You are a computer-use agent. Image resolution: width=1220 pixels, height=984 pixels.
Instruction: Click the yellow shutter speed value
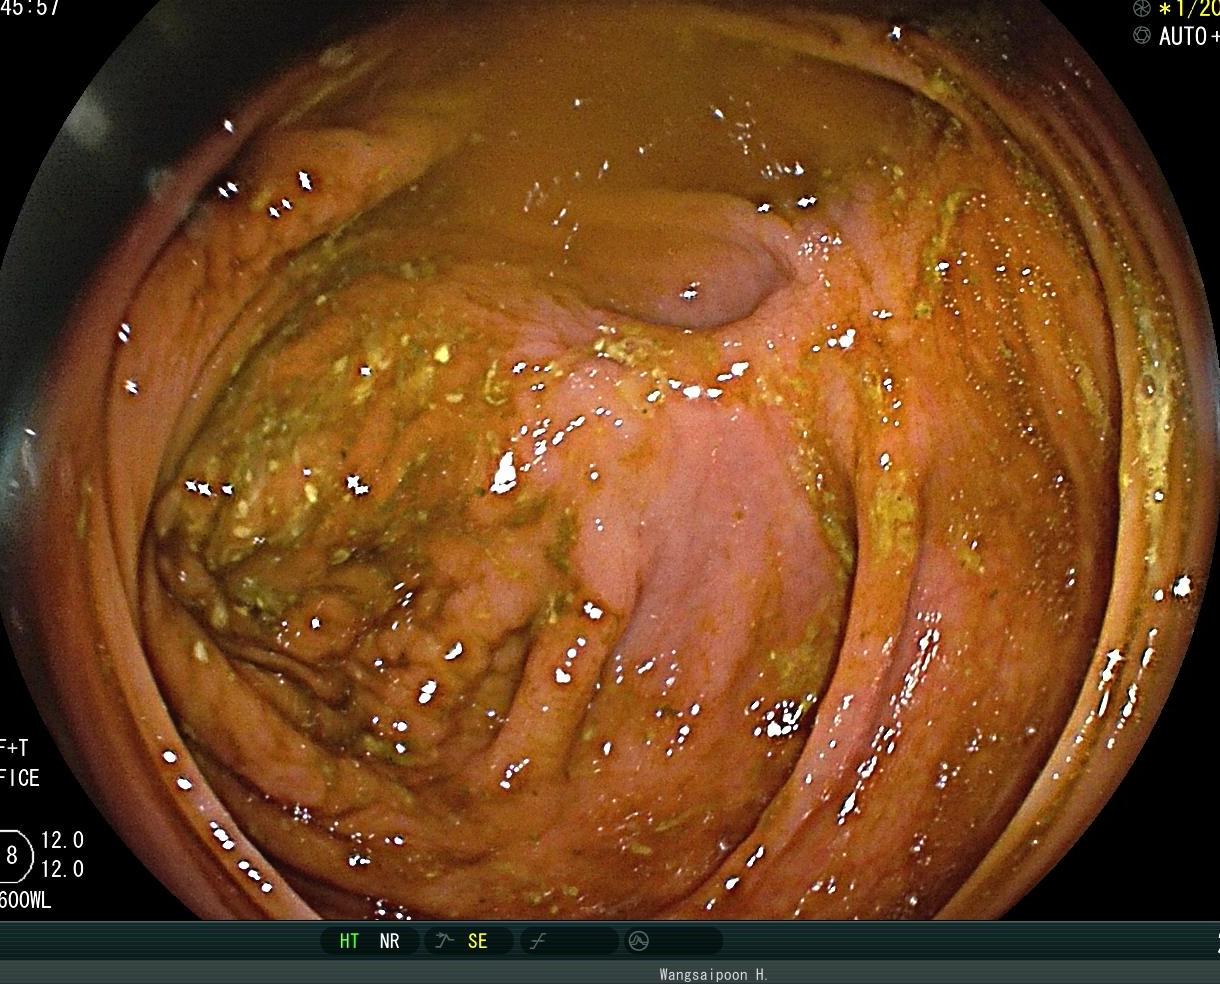point(1189,8)
